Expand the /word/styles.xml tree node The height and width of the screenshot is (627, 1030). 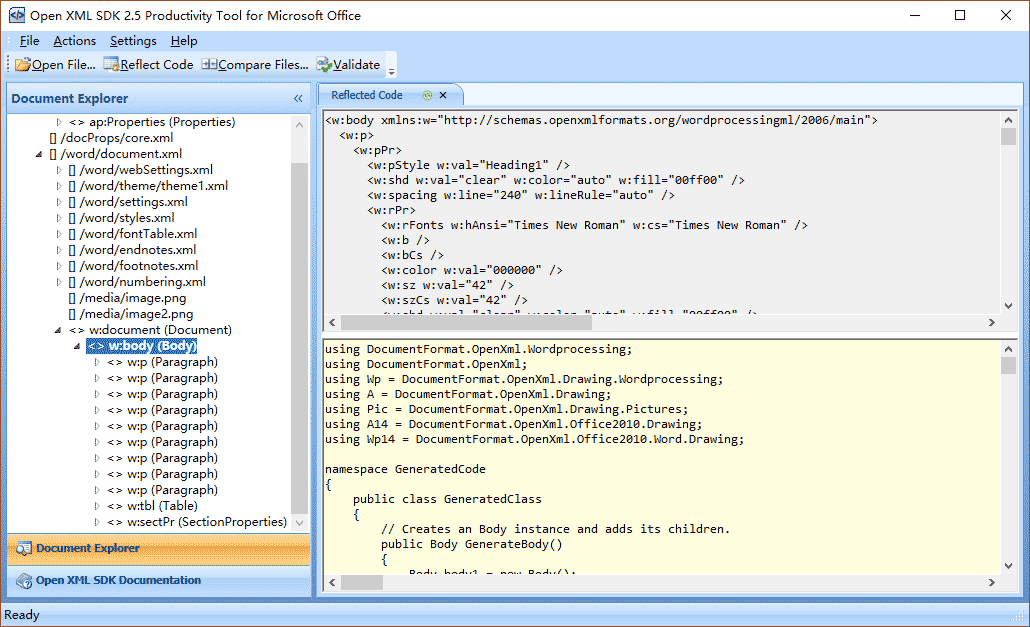coord(59,218)
